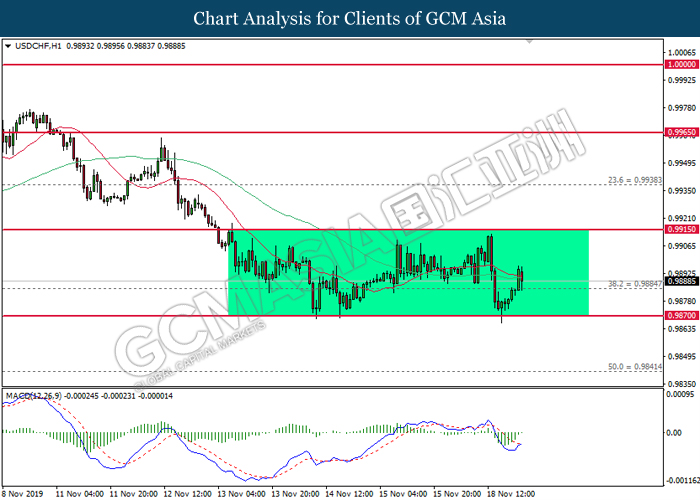Click the 12 Nov 12:00 time label
The width and height of the screenshot is (700, 500).
(x=188, y=494)
